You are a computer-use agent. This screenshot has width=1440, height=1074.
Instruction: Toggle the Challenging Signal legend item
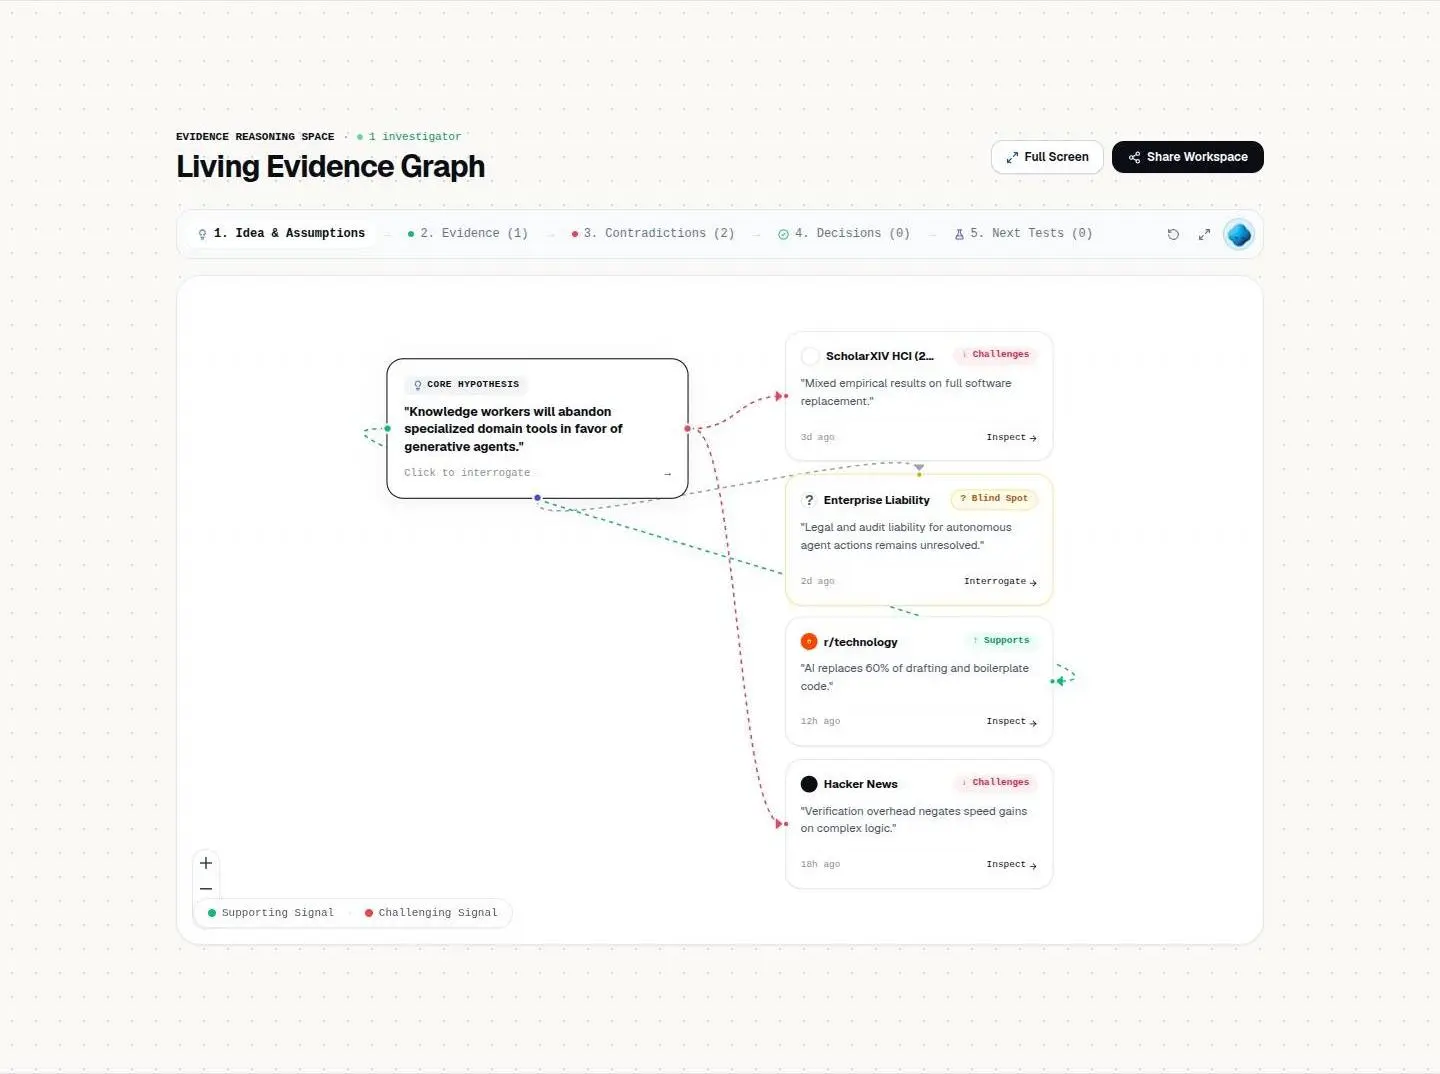click(431, 913)
